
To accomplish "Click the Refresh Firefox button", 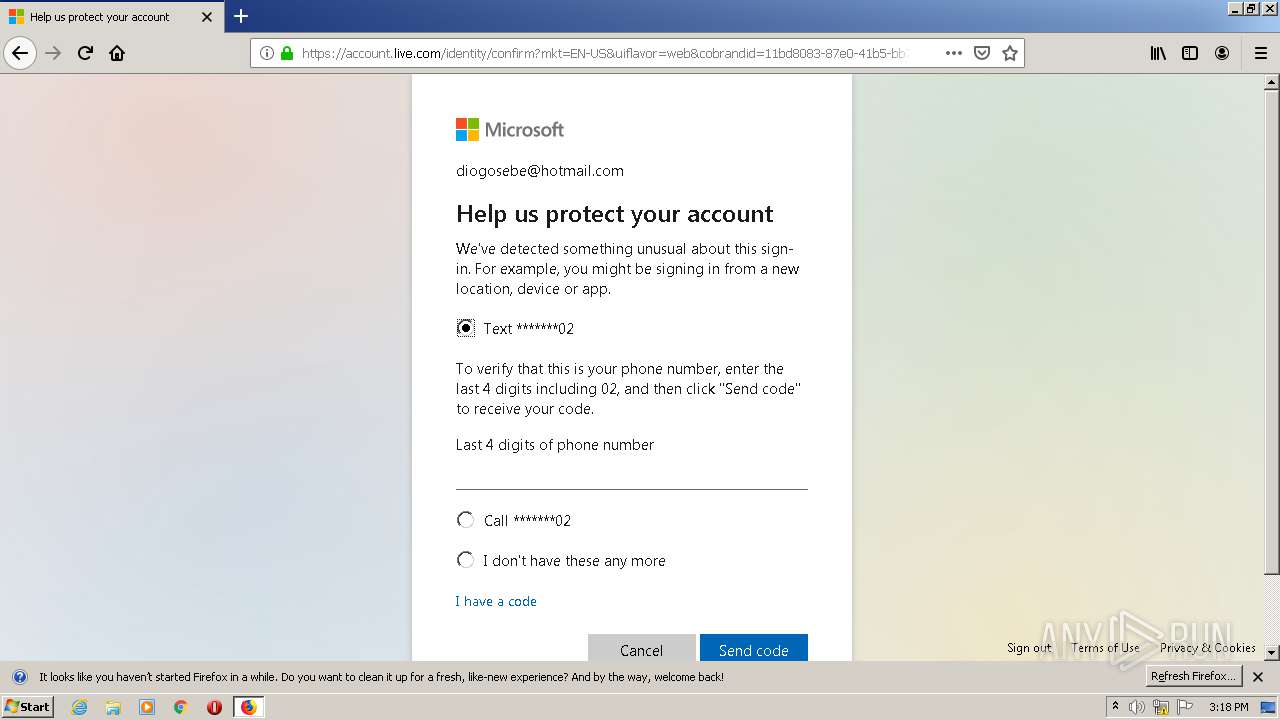I will (x=1193, y=676).
